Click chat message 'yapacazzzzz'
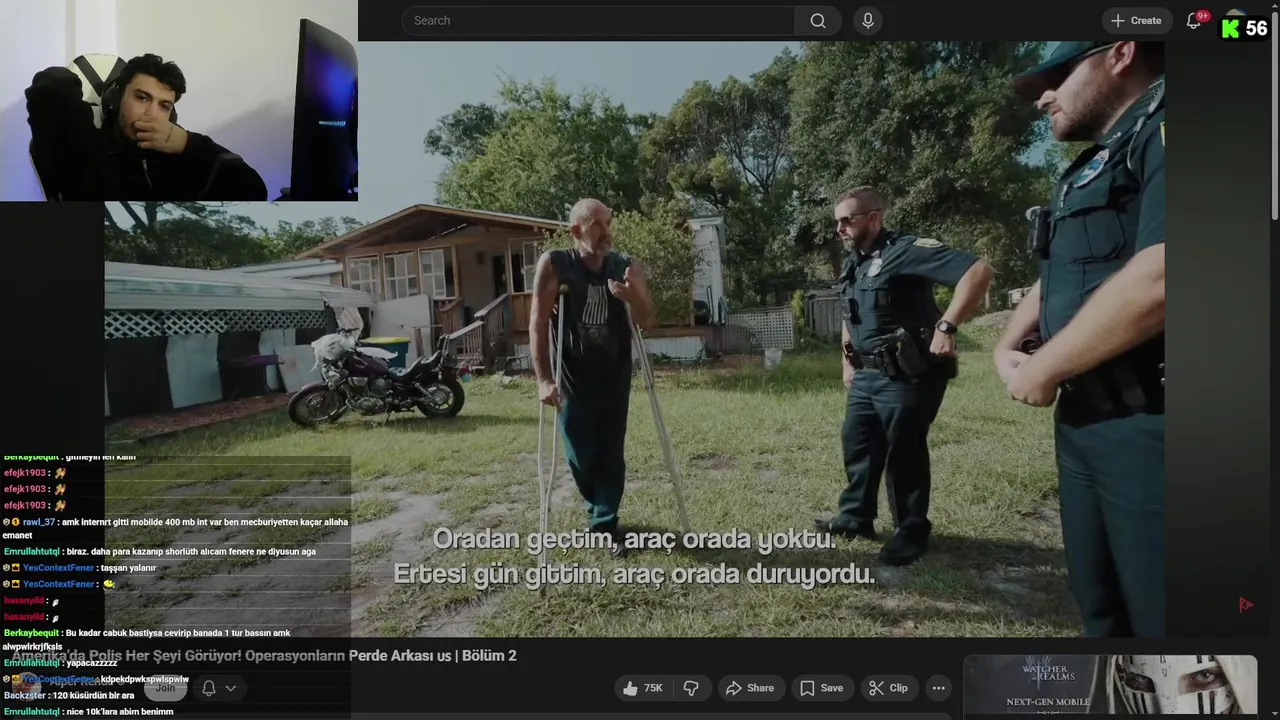Screen dimensions: 1280x720 tap(92, 663)
